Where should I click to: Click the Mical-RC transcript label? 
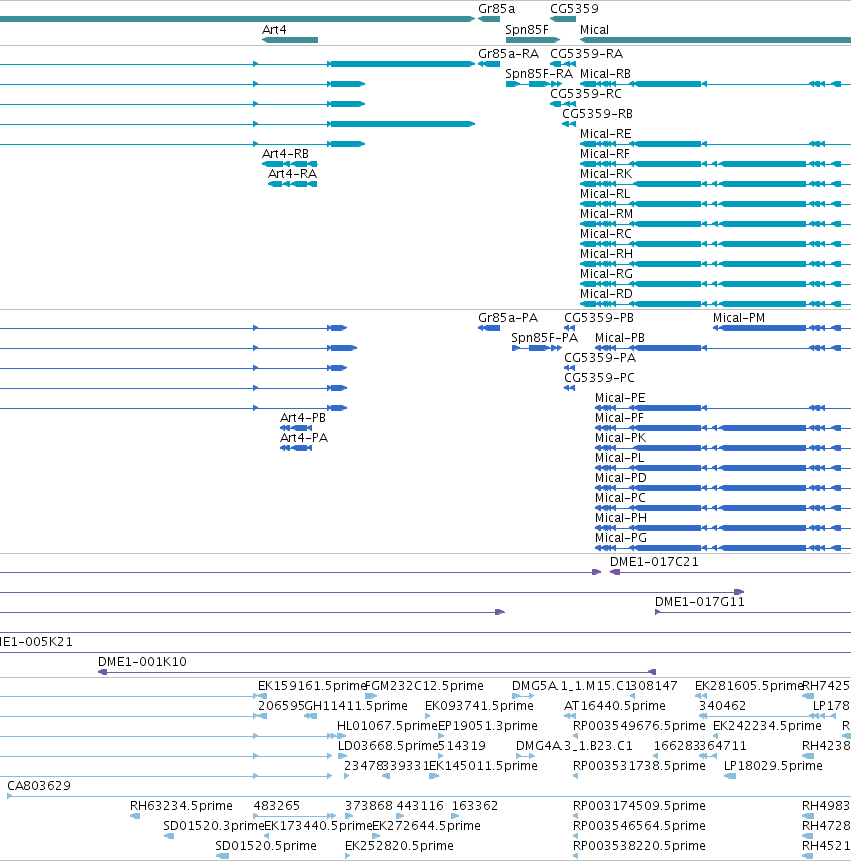coord(606,234)
